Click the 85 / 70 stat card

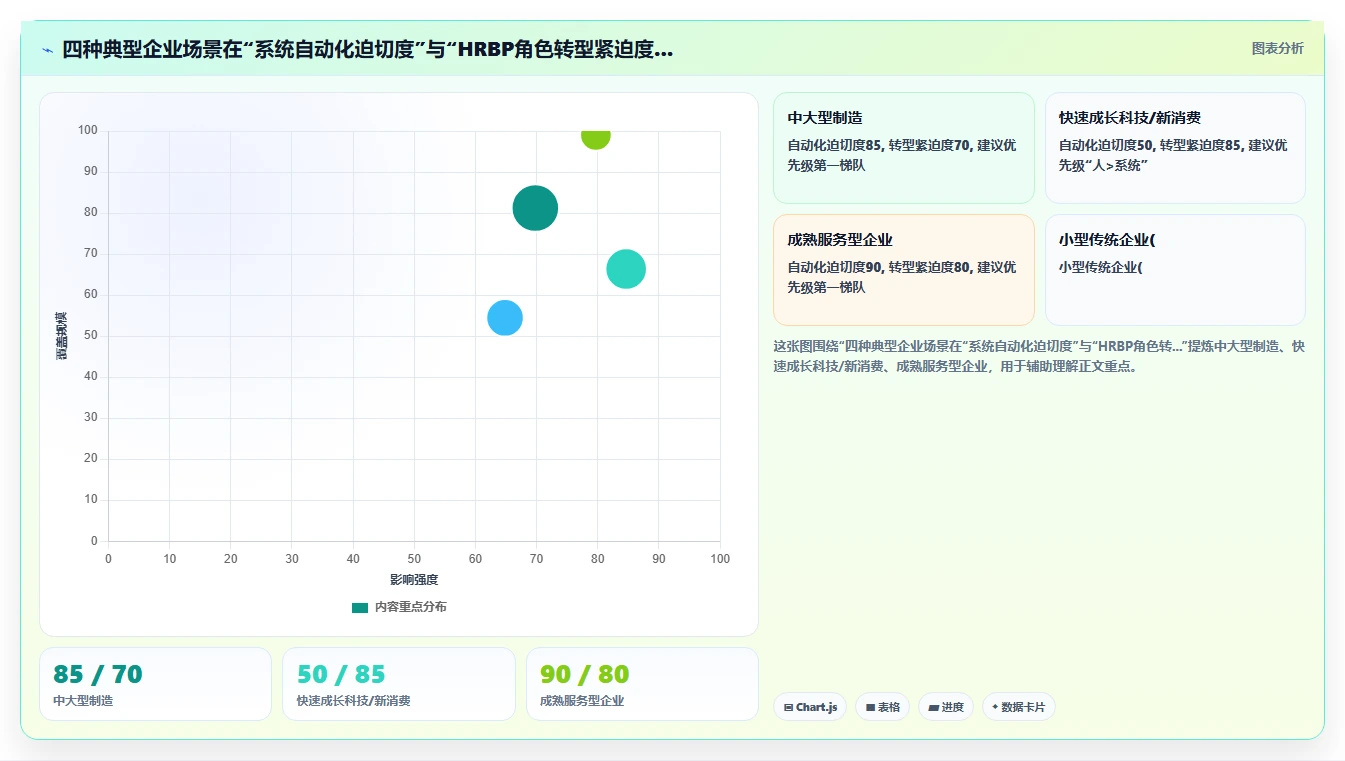point(155,684)
